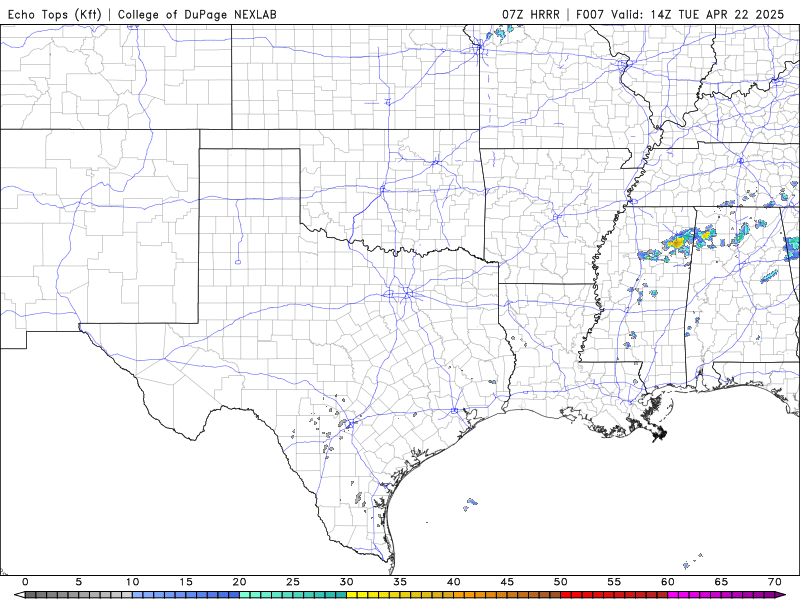Select the blue segment of the color bar
Screen dimensions: 800x600
[186, 595]
